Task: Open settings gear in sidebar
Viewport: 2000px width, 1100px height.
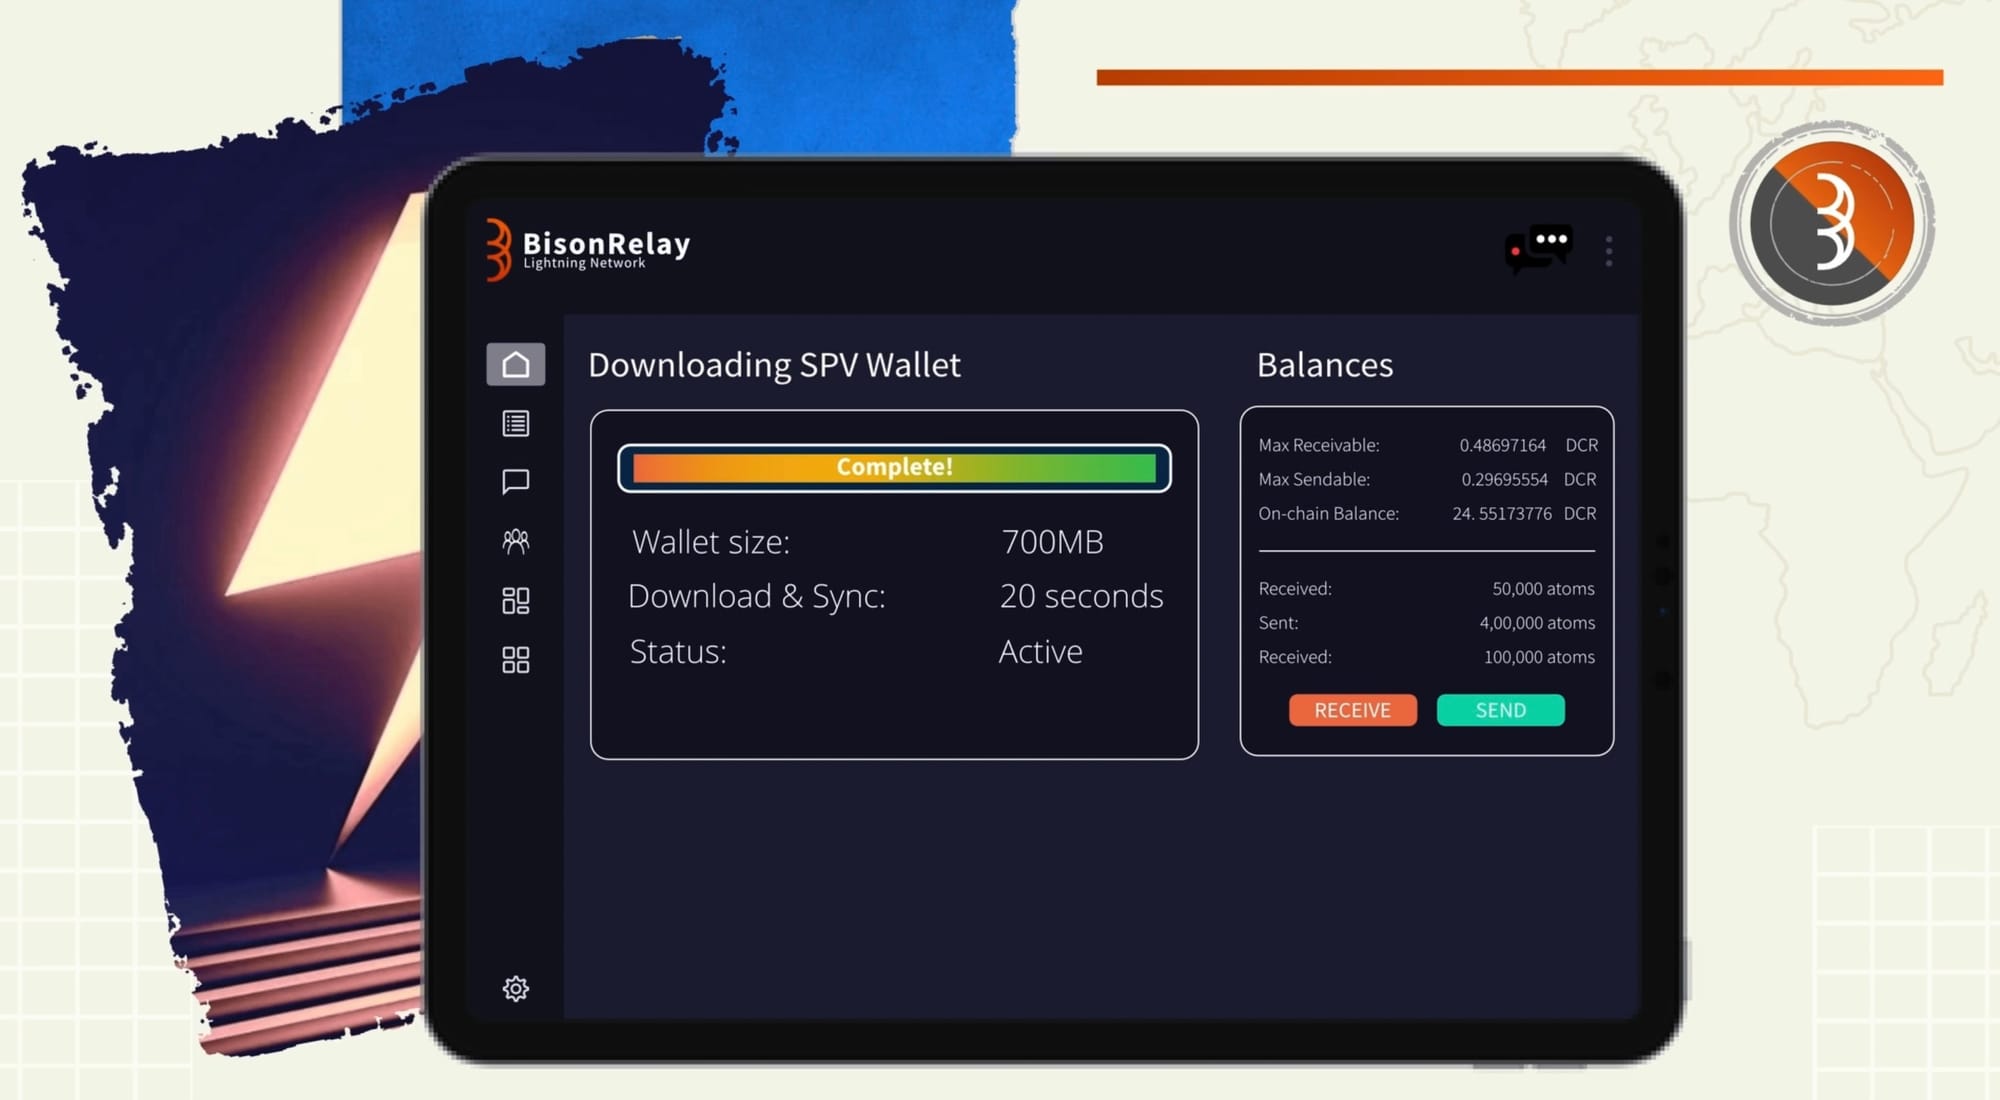Action: [x=515, y=988]
